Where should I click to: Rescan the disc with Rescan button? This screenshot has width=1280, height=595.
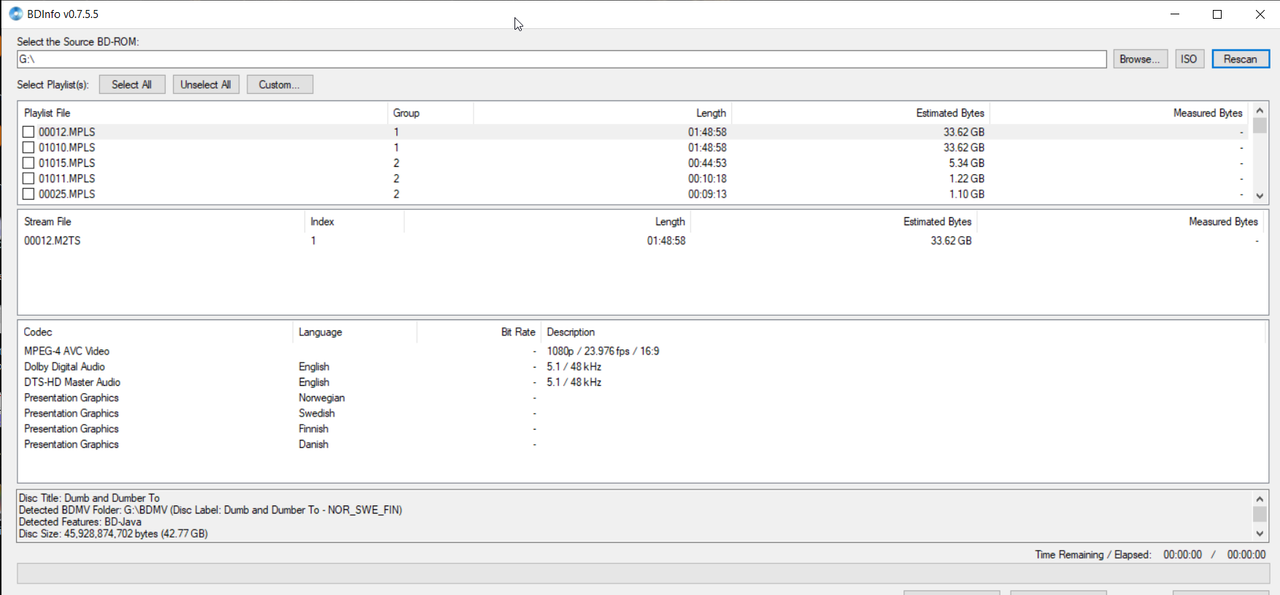1240,59
